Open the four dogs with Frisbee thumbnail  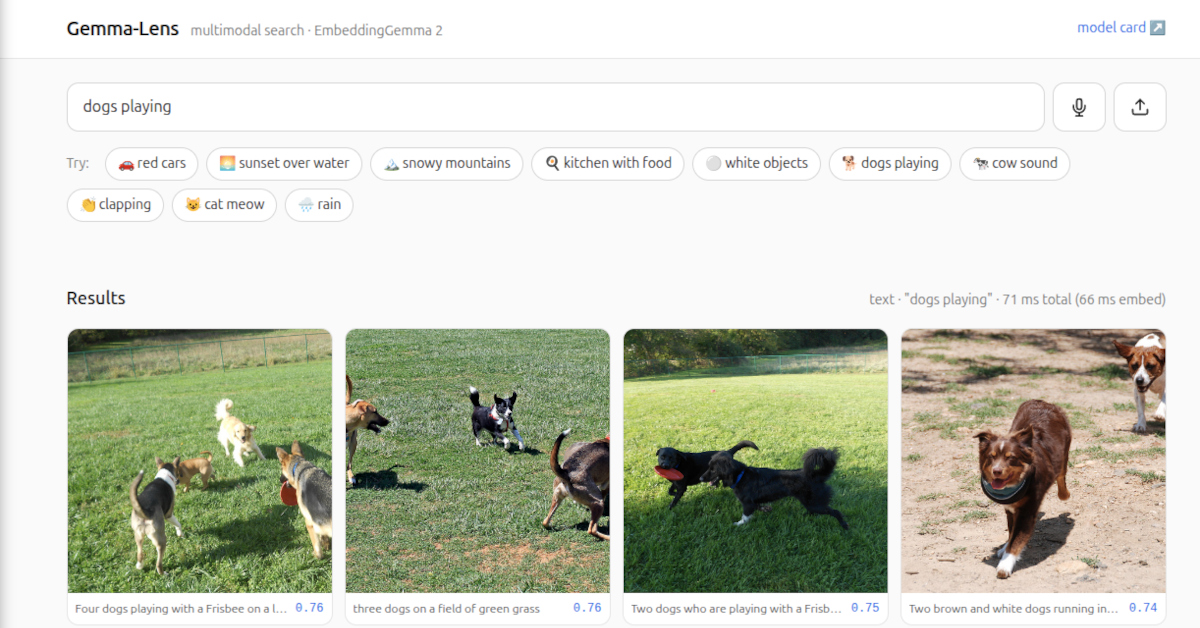(x=200, y=461)
